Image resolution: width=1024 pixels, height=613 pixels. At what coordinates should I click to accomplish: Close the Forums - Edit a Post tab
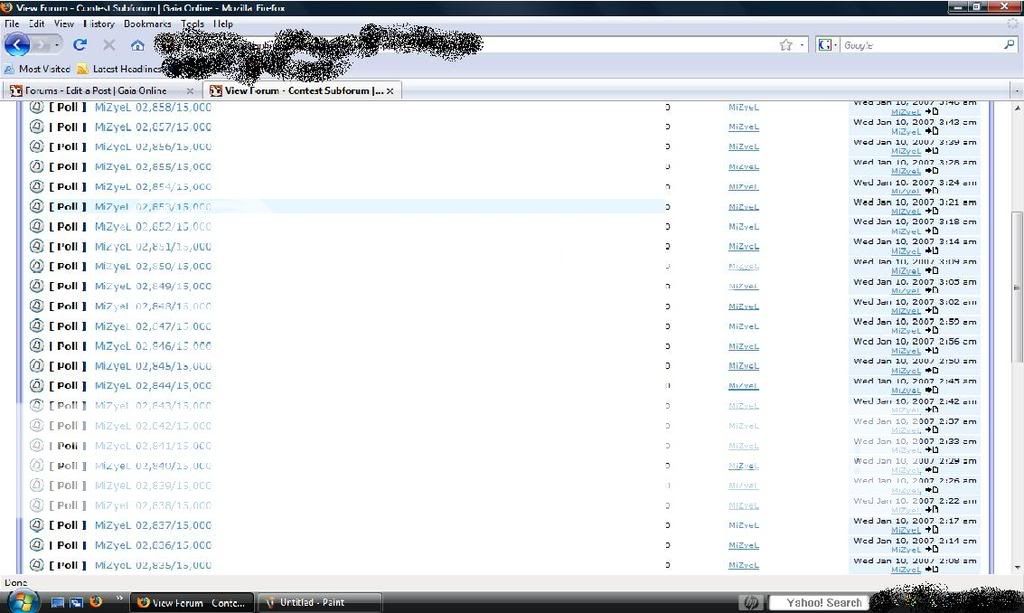(190, 90)
